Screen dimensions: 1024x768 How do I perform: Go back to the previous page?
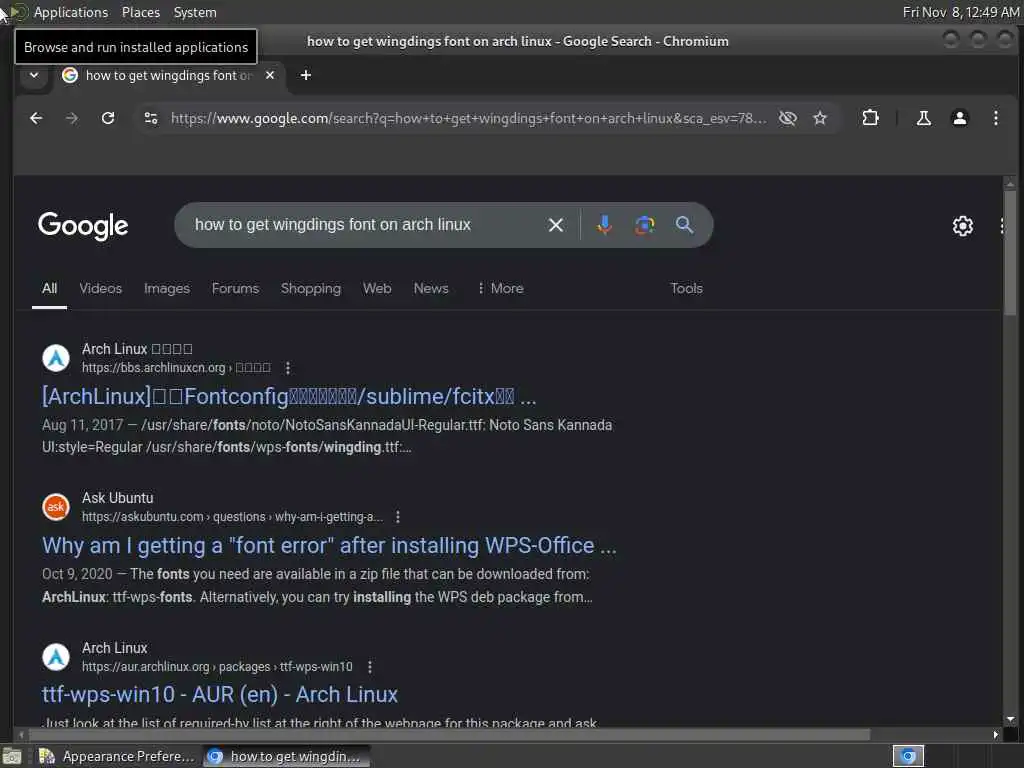pos(36,118)
